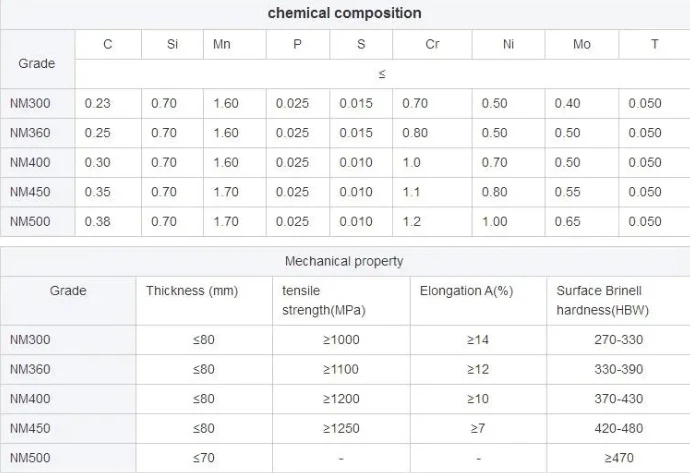Screen dimensions: 690x473
Task: Click the Mo column header
Action: point(582,44)
